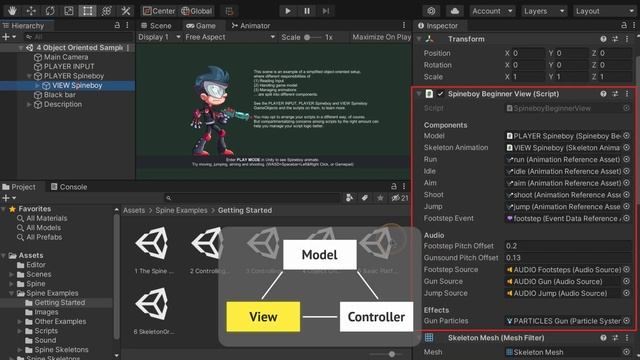Expand VIEW Spineboy child objects
Image resolution: width=640 pixels, height=360 pixels.
pyautogui.click(x=38, y=85)
